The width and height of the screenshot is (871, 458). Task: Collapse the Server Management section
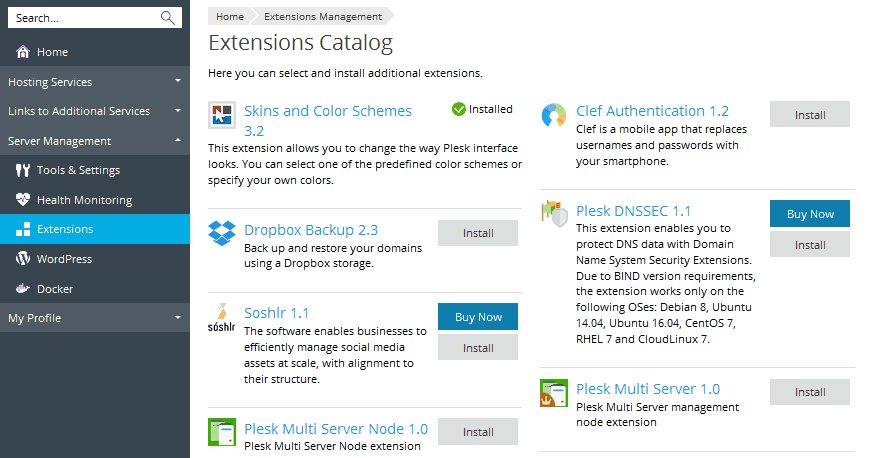(x=94, y=141)
